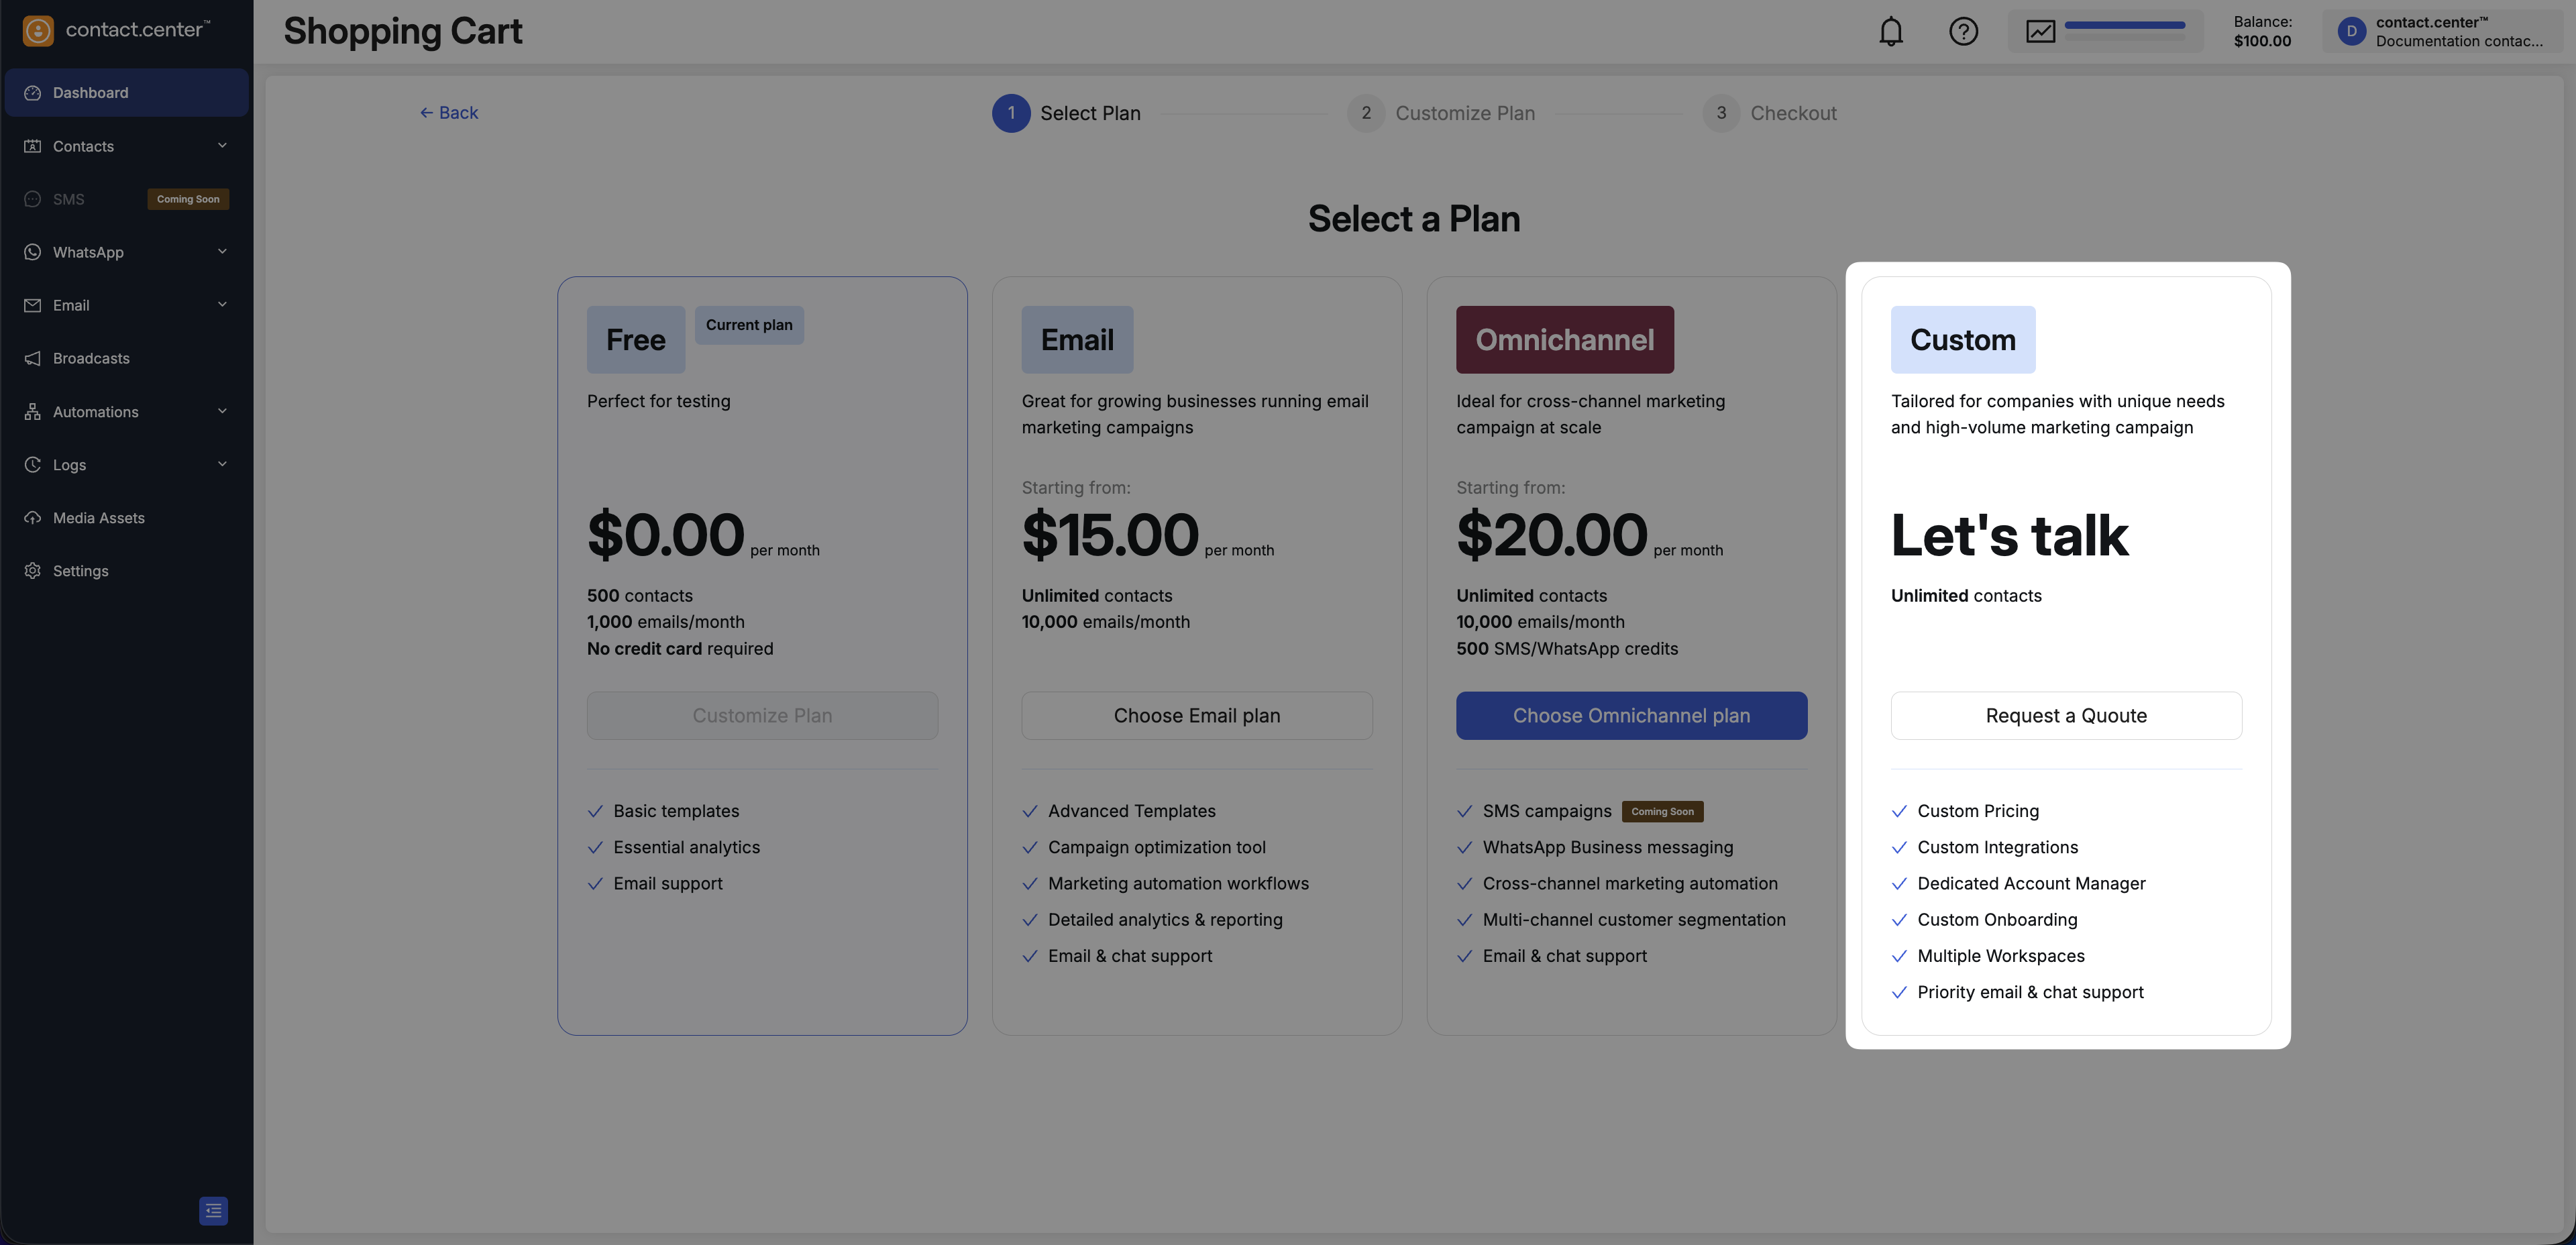The image size is (2576, 1245).
Task: Open Settings gear in sidebar
Action: point(33,571)
